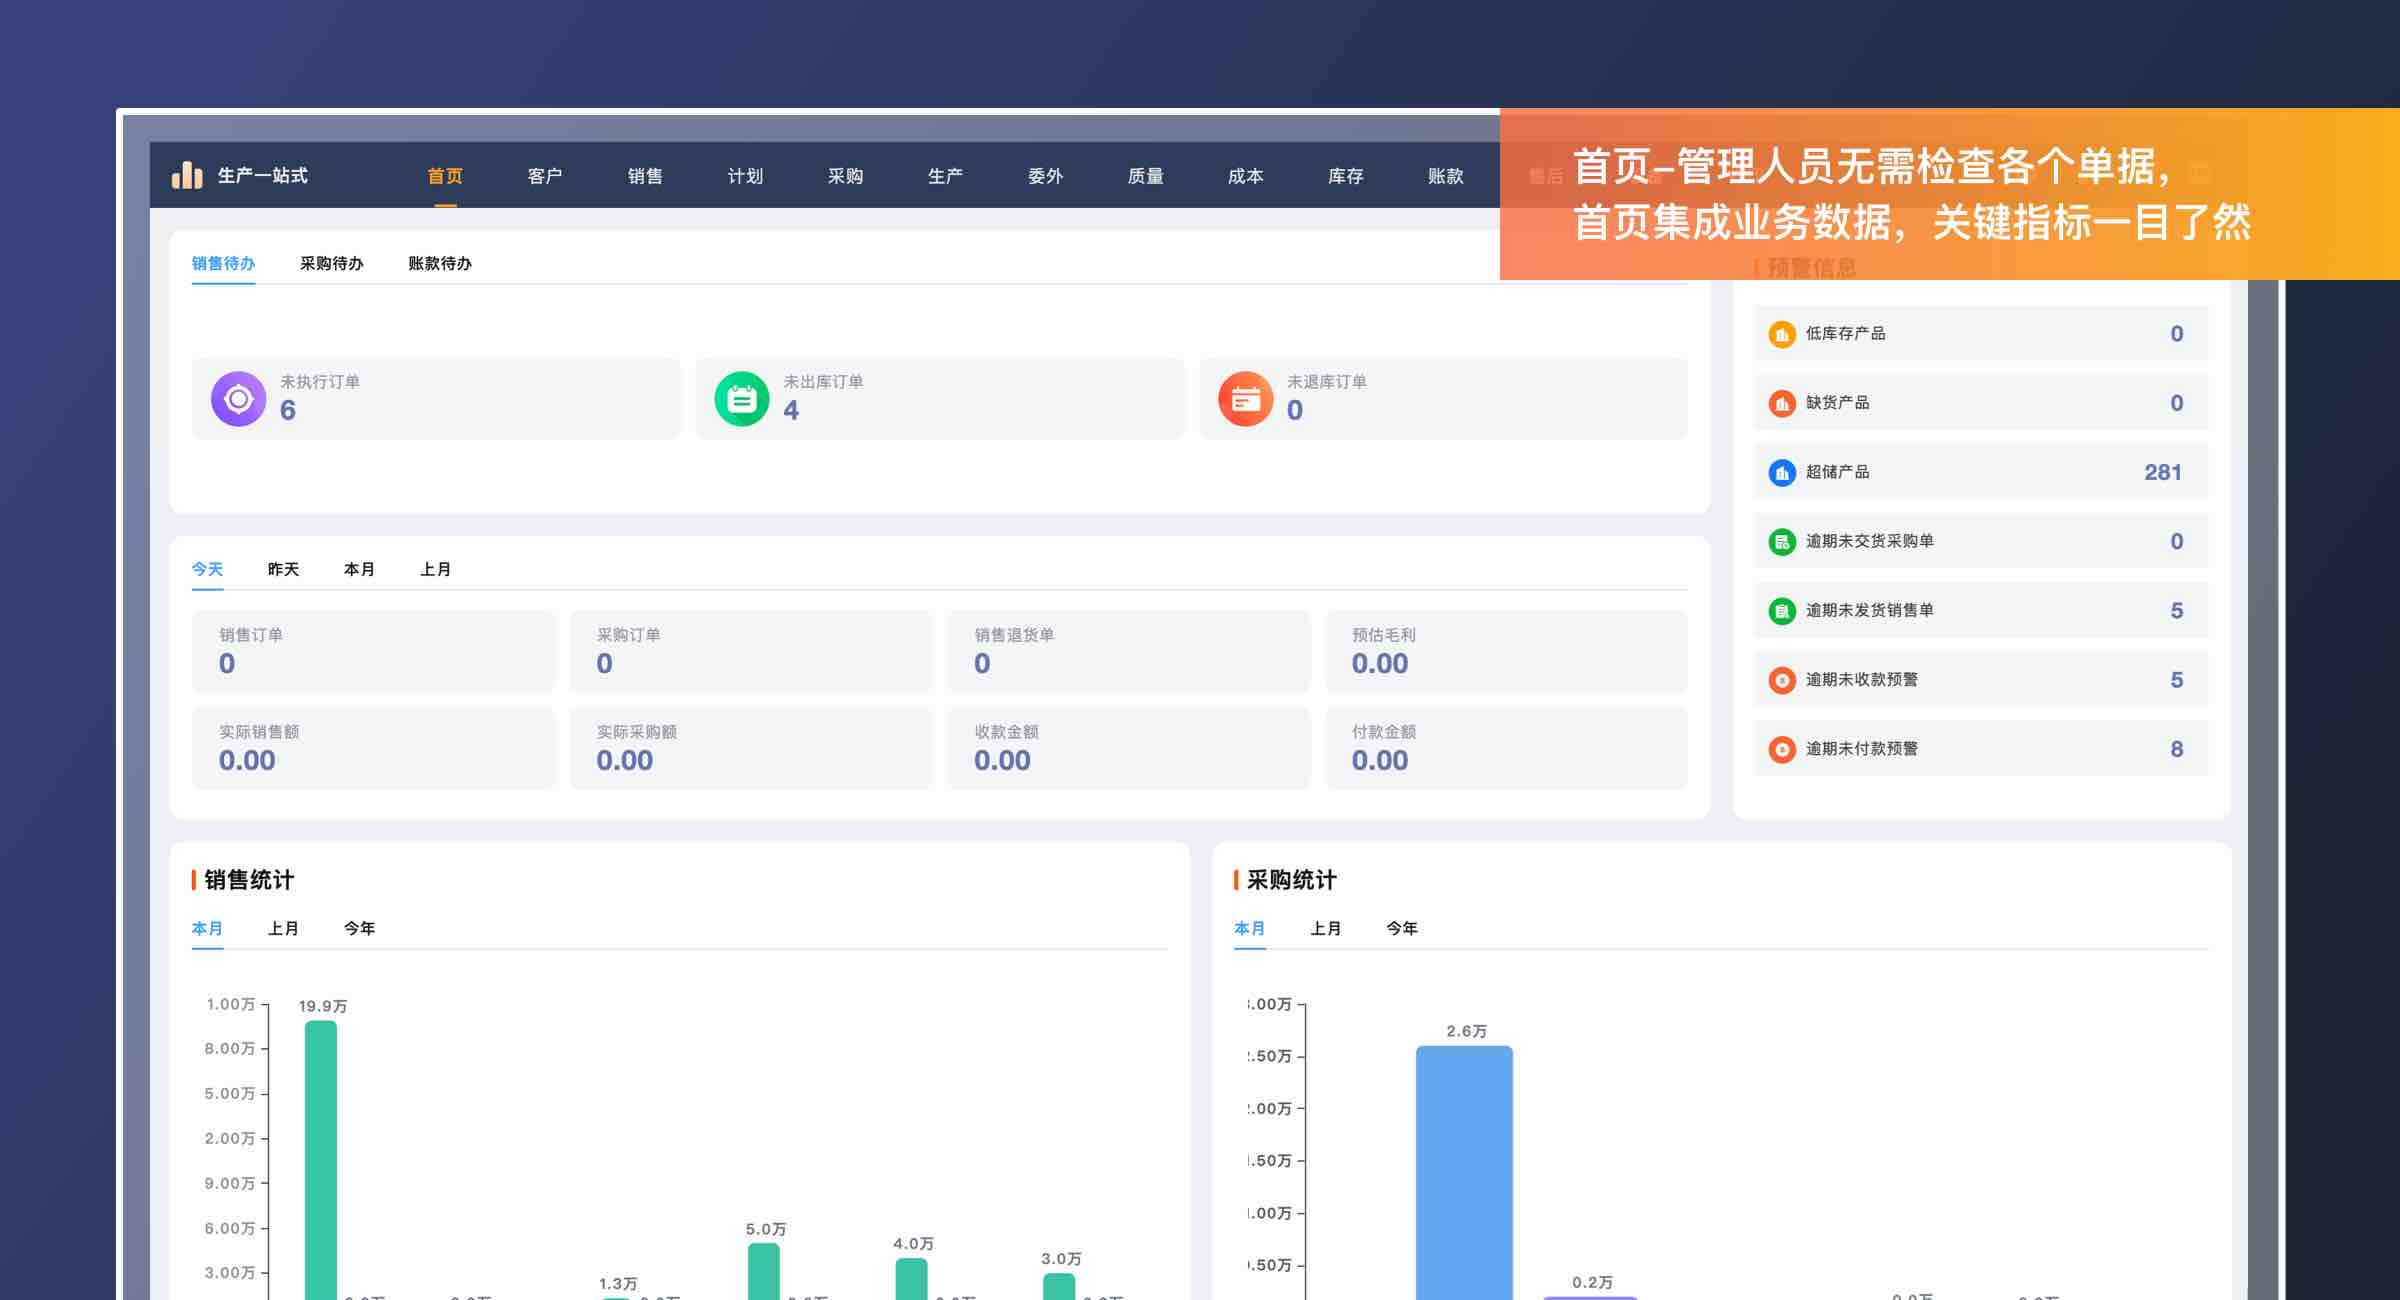Click the orange 逾期未收款预警 icon

[x=1781, y=680]
